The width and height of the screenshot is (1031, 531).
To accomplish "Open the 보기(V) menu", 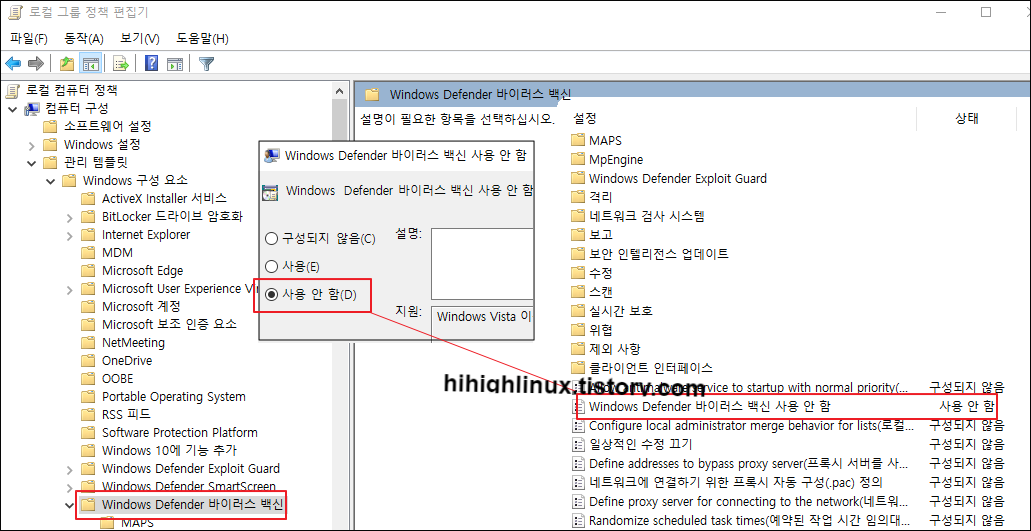I will [140, 39].
